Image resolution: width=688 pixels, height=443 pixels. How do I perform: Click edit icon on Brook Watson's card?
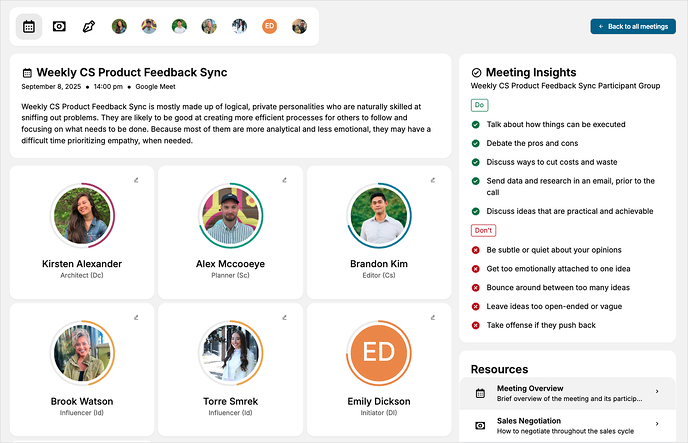(136, 318)
